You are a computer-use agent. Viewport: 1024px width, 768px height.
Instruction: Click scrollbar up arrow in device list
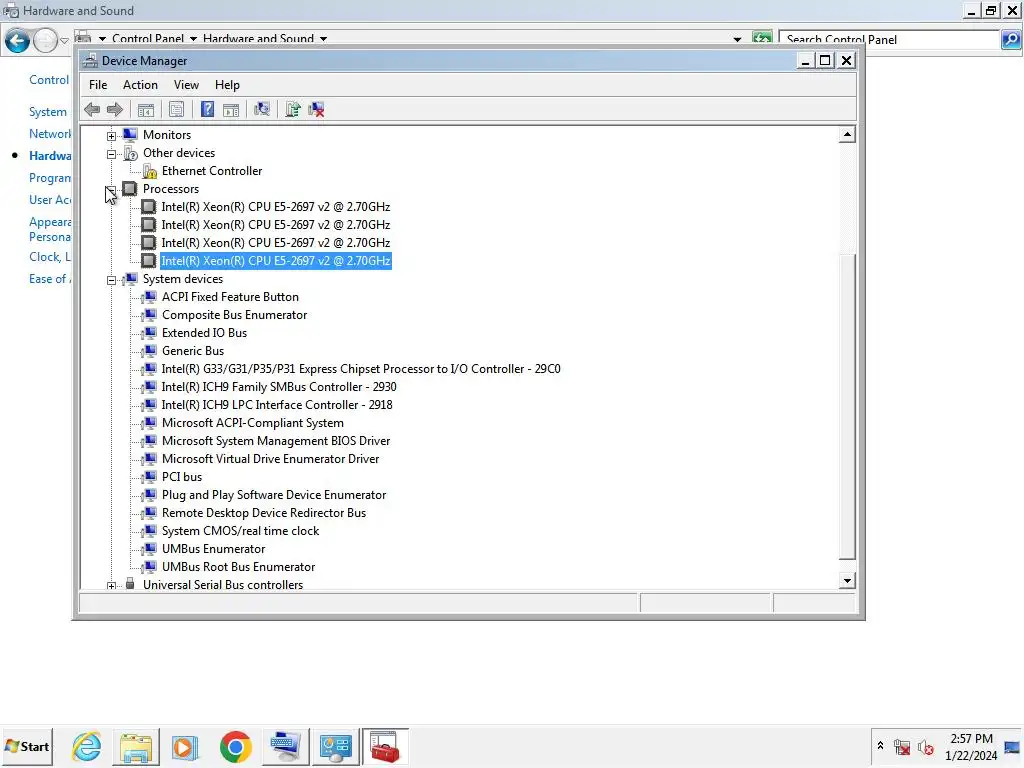pos(847,135)
